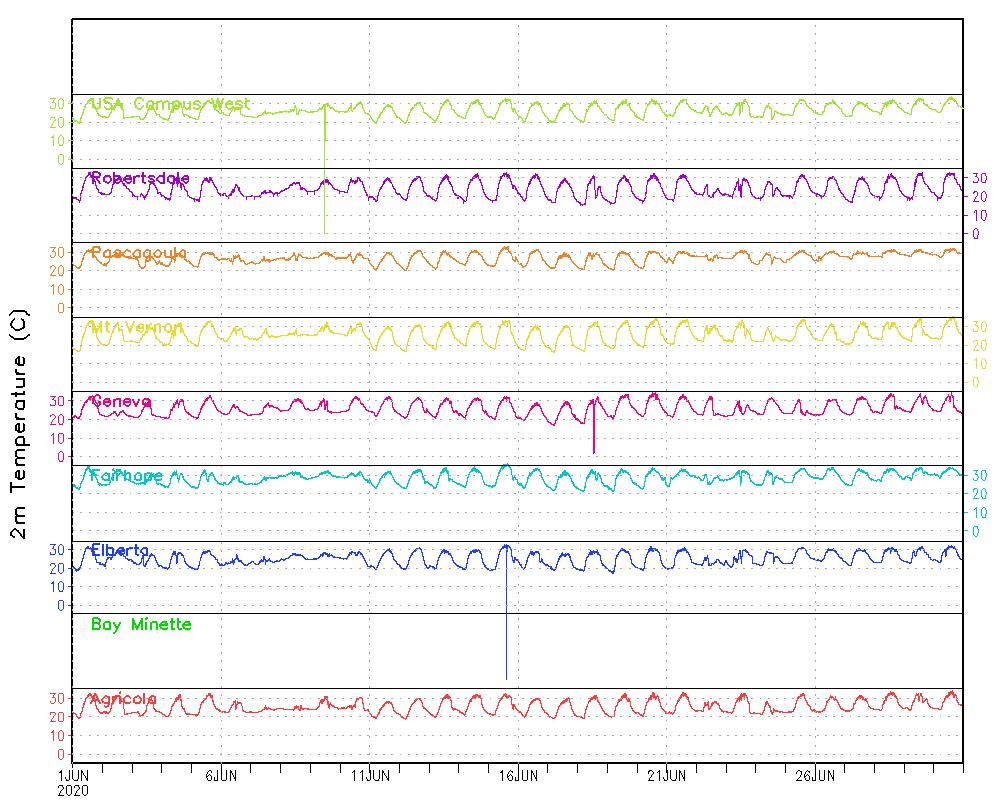Screen dimensions: 1000x800
Task: Click the Bay Minette station label
Action: [x=141, y=625]
